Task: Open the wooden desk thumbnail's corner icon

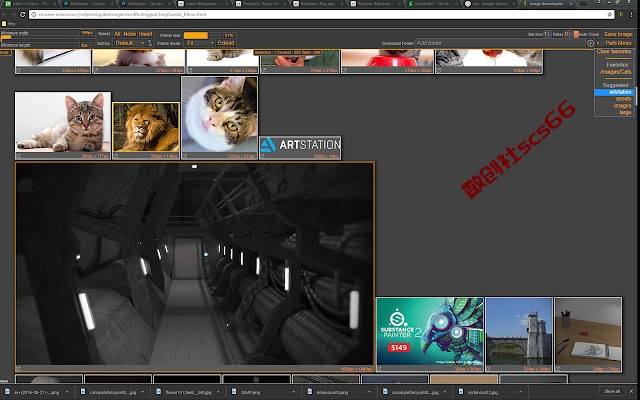Action: [x=558, y=369]
